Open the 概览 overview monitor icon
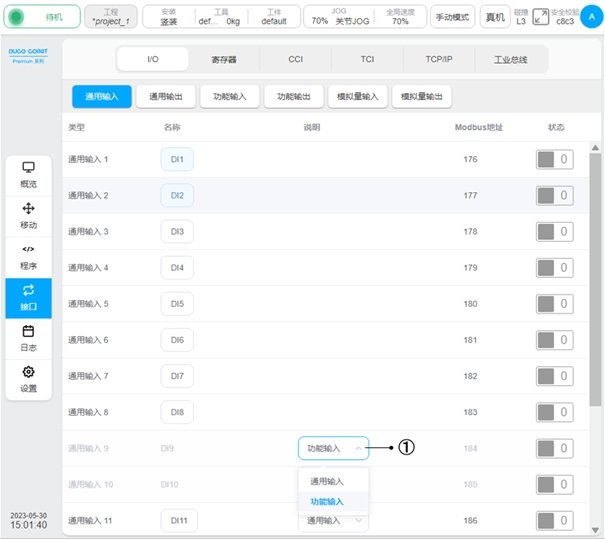 (28, 174)
